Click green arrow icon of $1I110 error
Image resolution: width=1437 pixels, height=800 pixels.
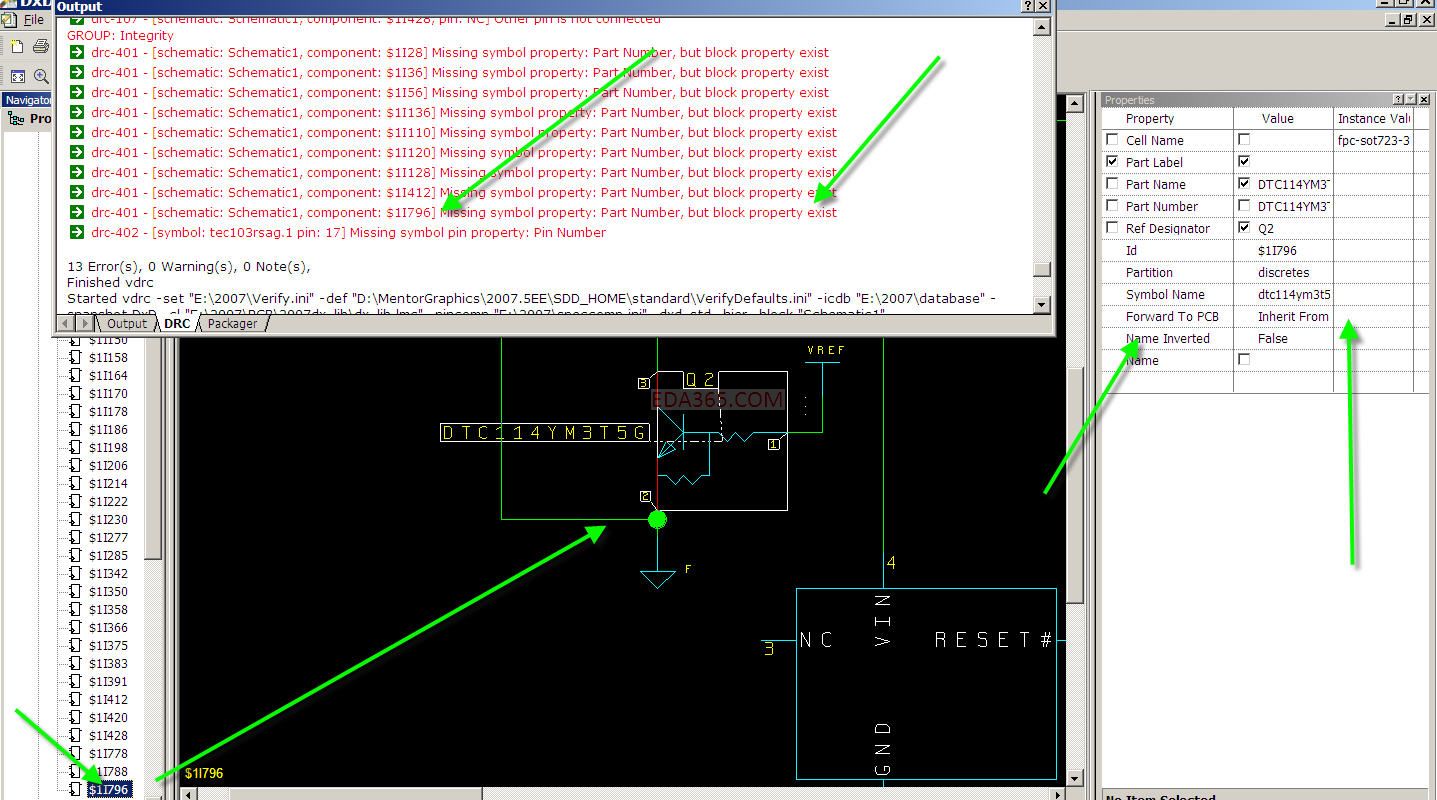(77, 132)
